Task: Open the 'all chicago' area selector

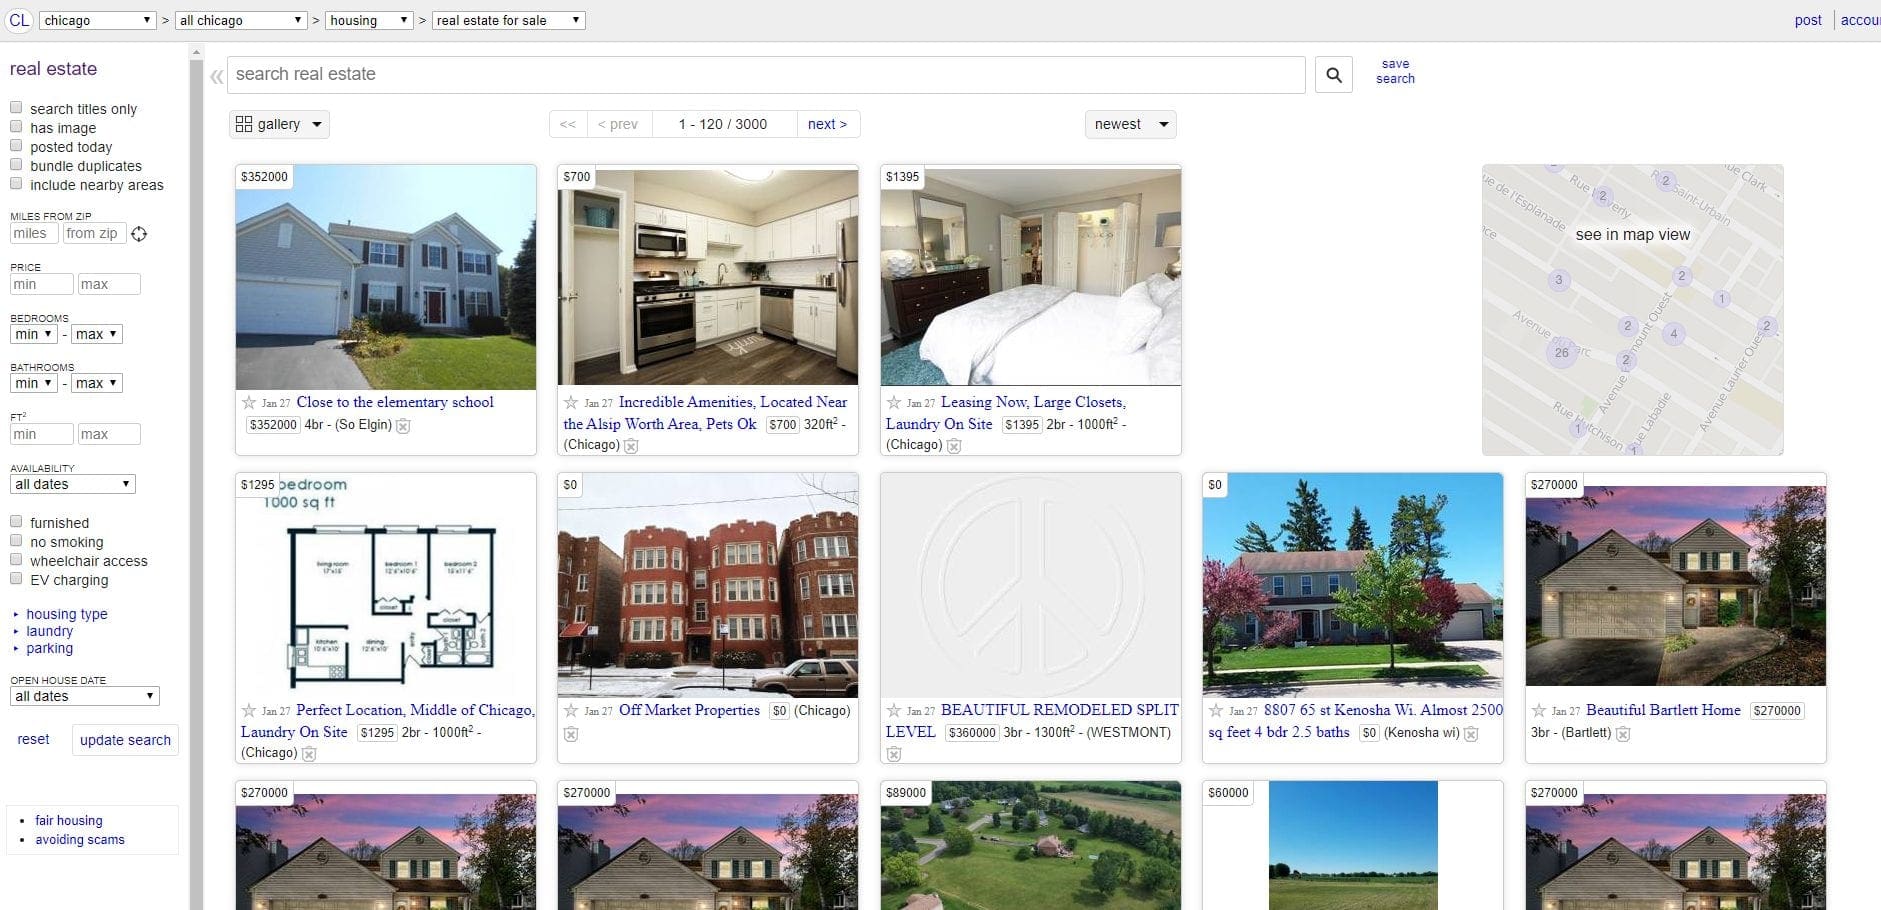Action: (240, 19)
